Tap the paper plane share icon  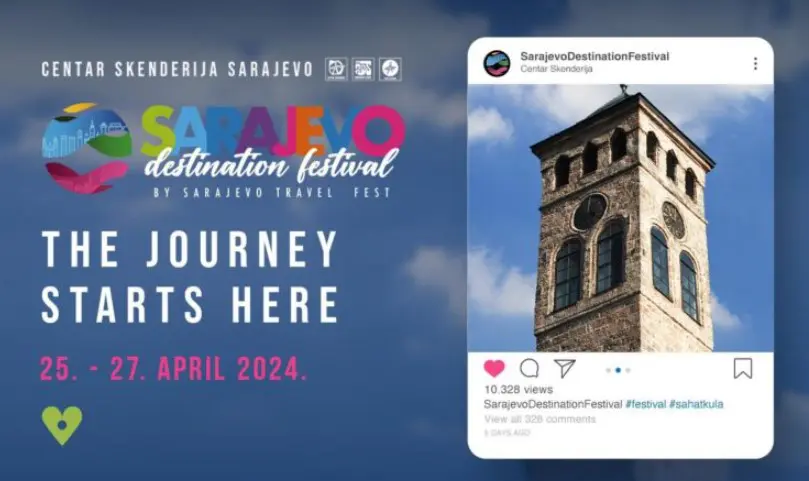click(564, 368)
